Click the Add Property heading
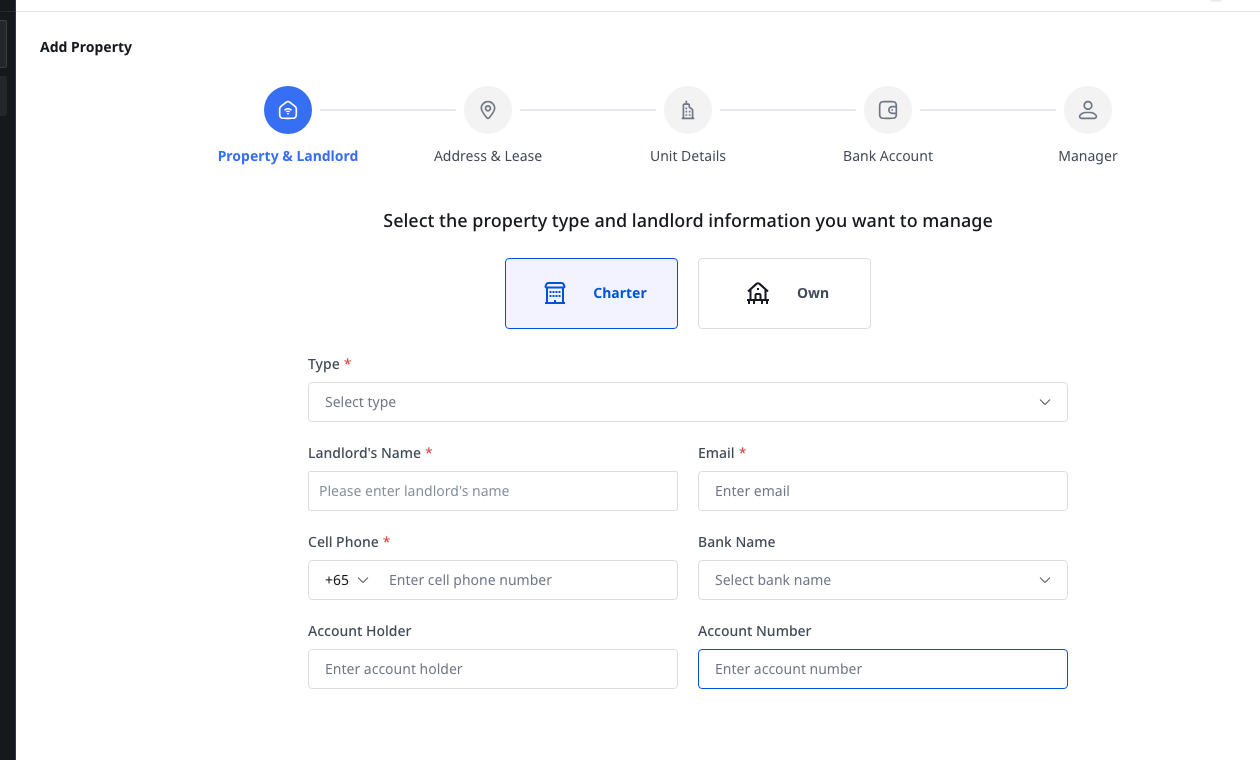 [x=86, y=47]
